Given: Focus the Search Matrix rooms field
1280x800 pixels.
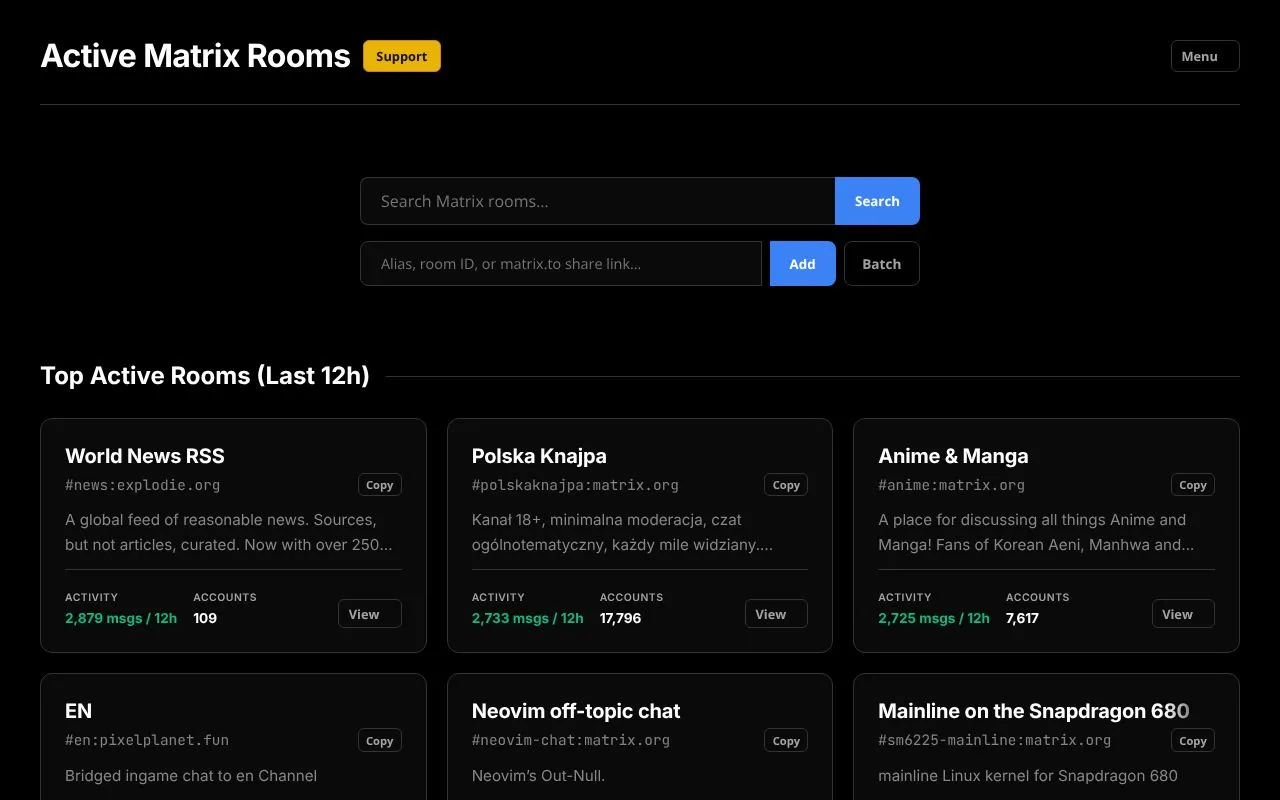Looking at the screenshot, I should (x=598, y=201).
